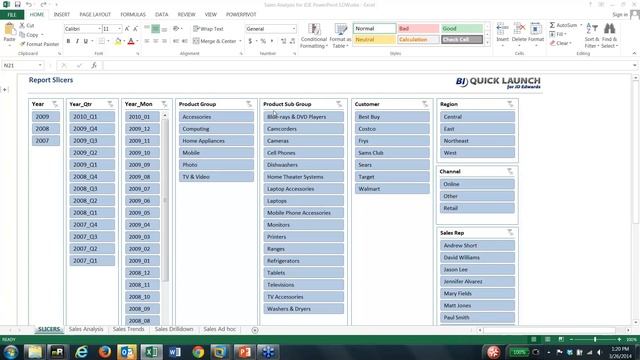This screenshot has width=640, height=360.
Task: Click the Format Painter brush
Action: point(22,44)
